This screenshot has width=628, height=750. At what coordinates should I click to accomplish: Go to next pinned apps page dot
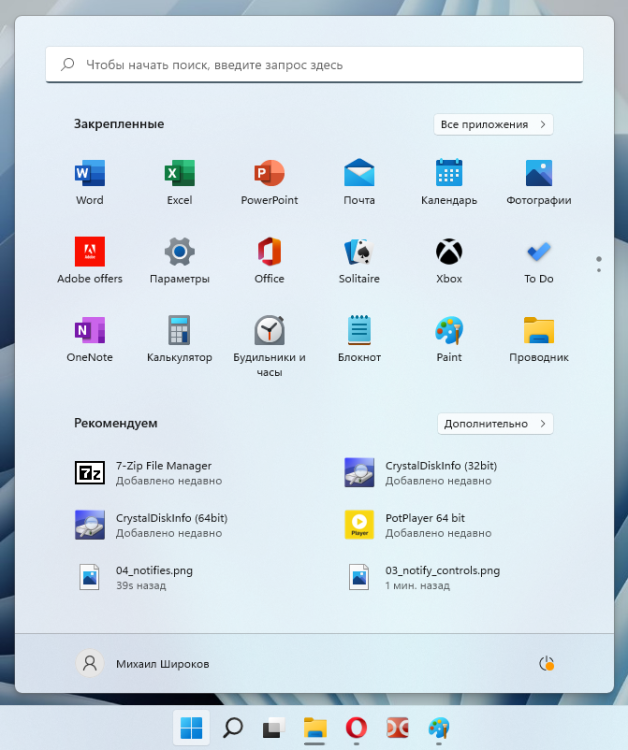(x=599, y=270)
